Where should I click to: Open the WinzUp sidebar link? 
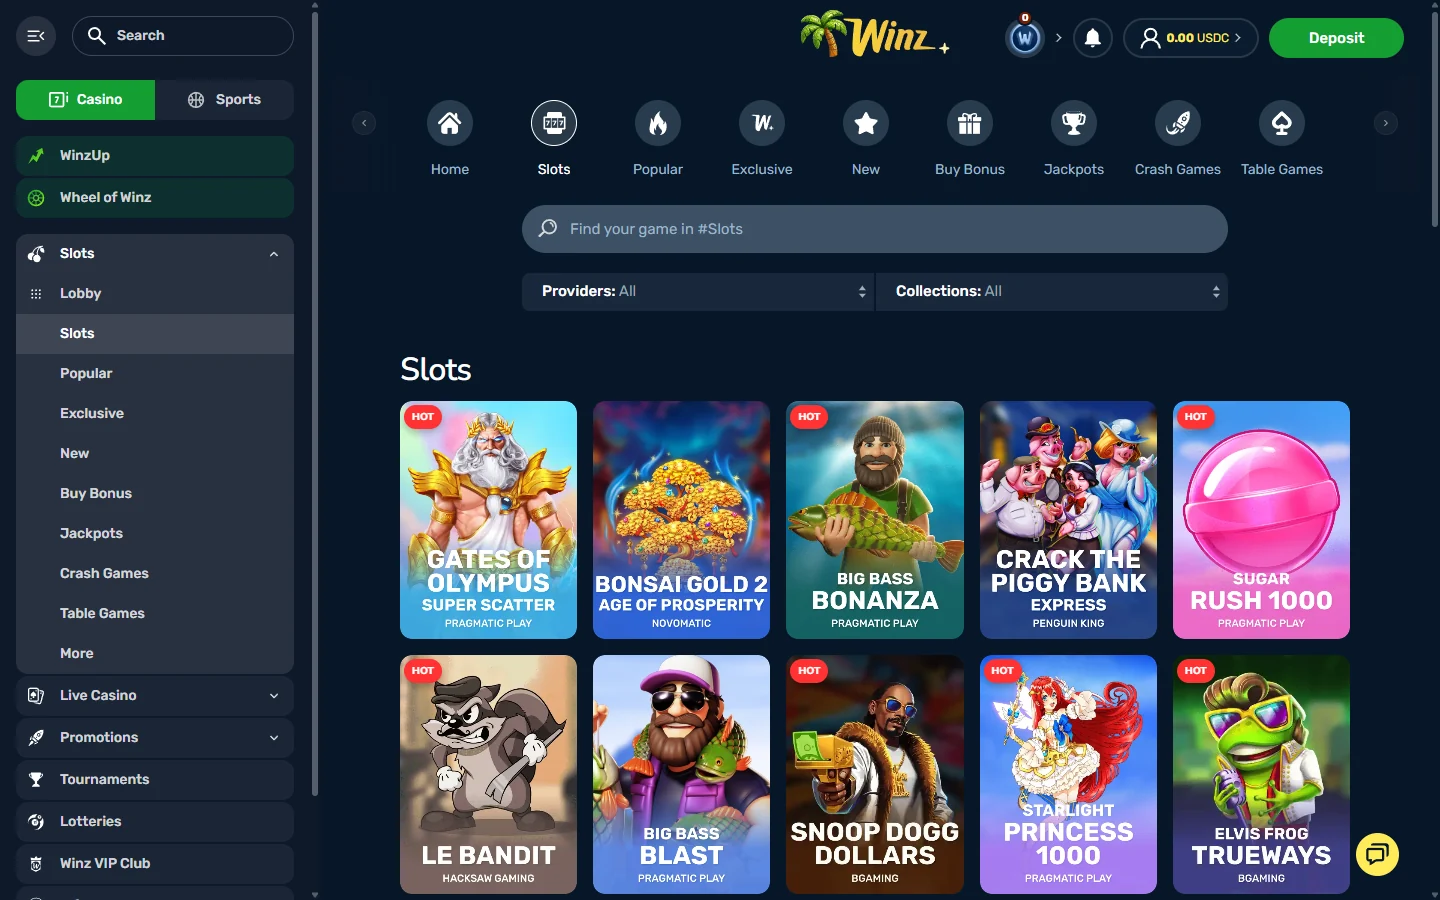(x=155, y=156)
